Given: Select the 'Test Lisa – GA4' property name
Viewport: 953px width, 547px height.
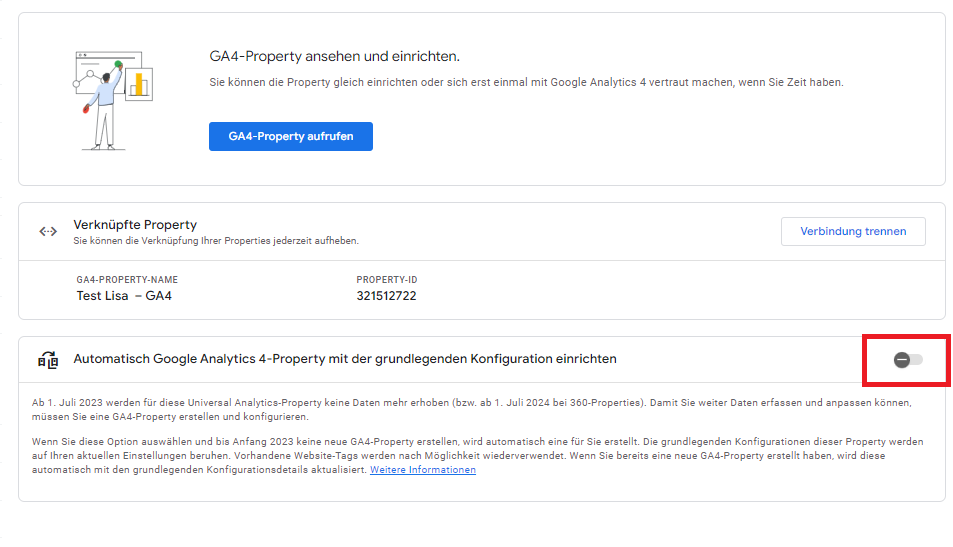Looking at the screenshot, I should (x=124, y=296).
